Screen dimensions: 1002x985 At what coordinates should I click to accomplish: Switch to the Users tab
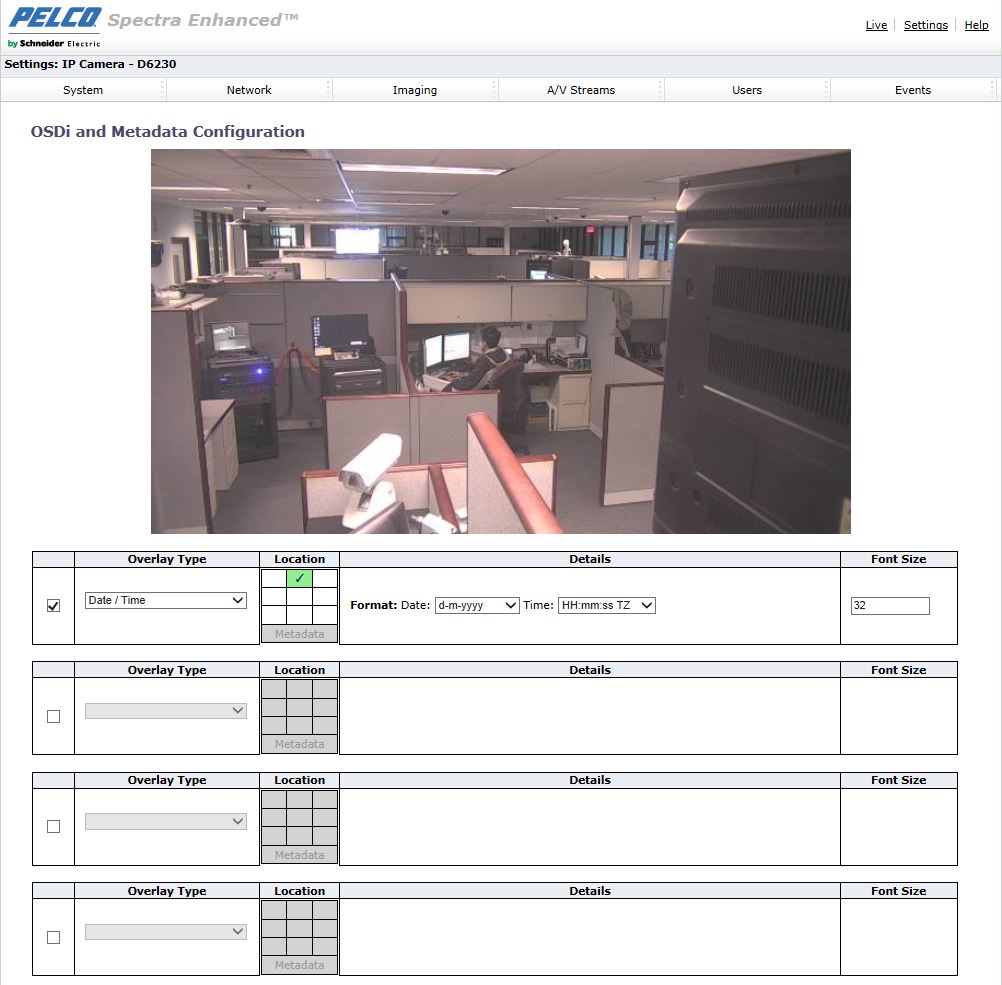click(x=746, y=90)
